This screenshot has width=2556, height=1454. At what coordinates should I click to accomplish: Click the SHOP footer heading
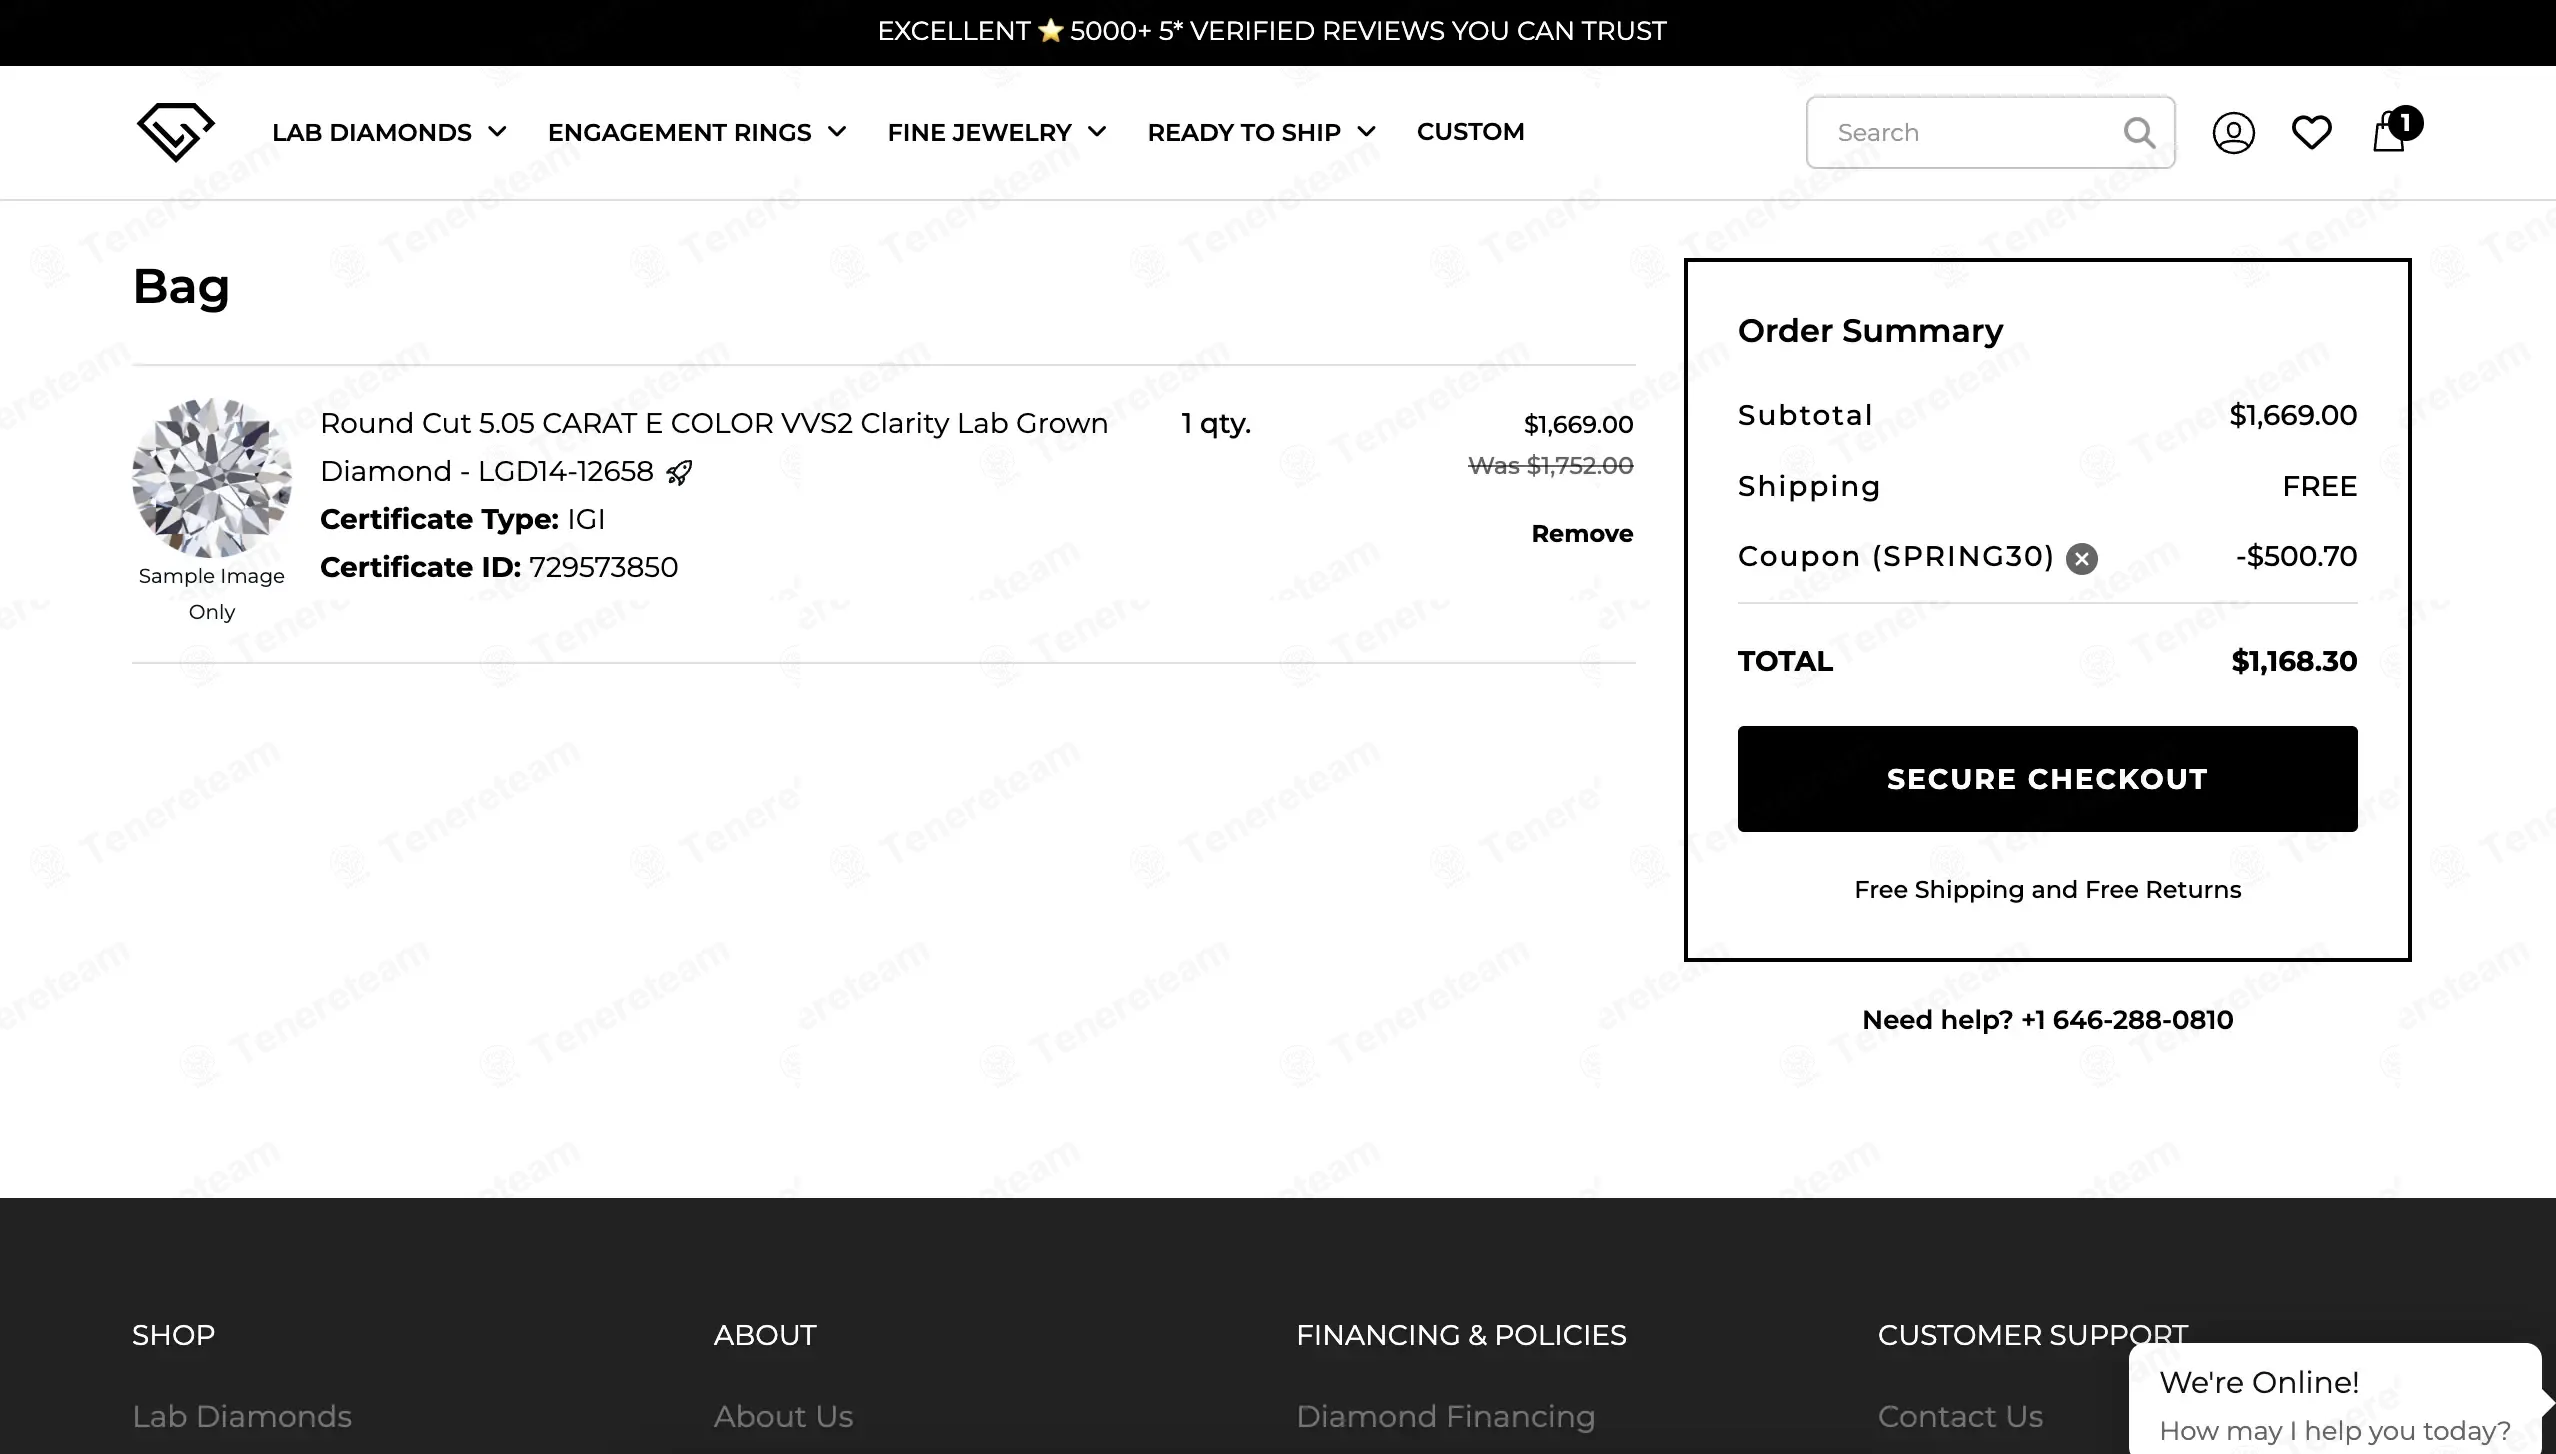(173, 1336)
